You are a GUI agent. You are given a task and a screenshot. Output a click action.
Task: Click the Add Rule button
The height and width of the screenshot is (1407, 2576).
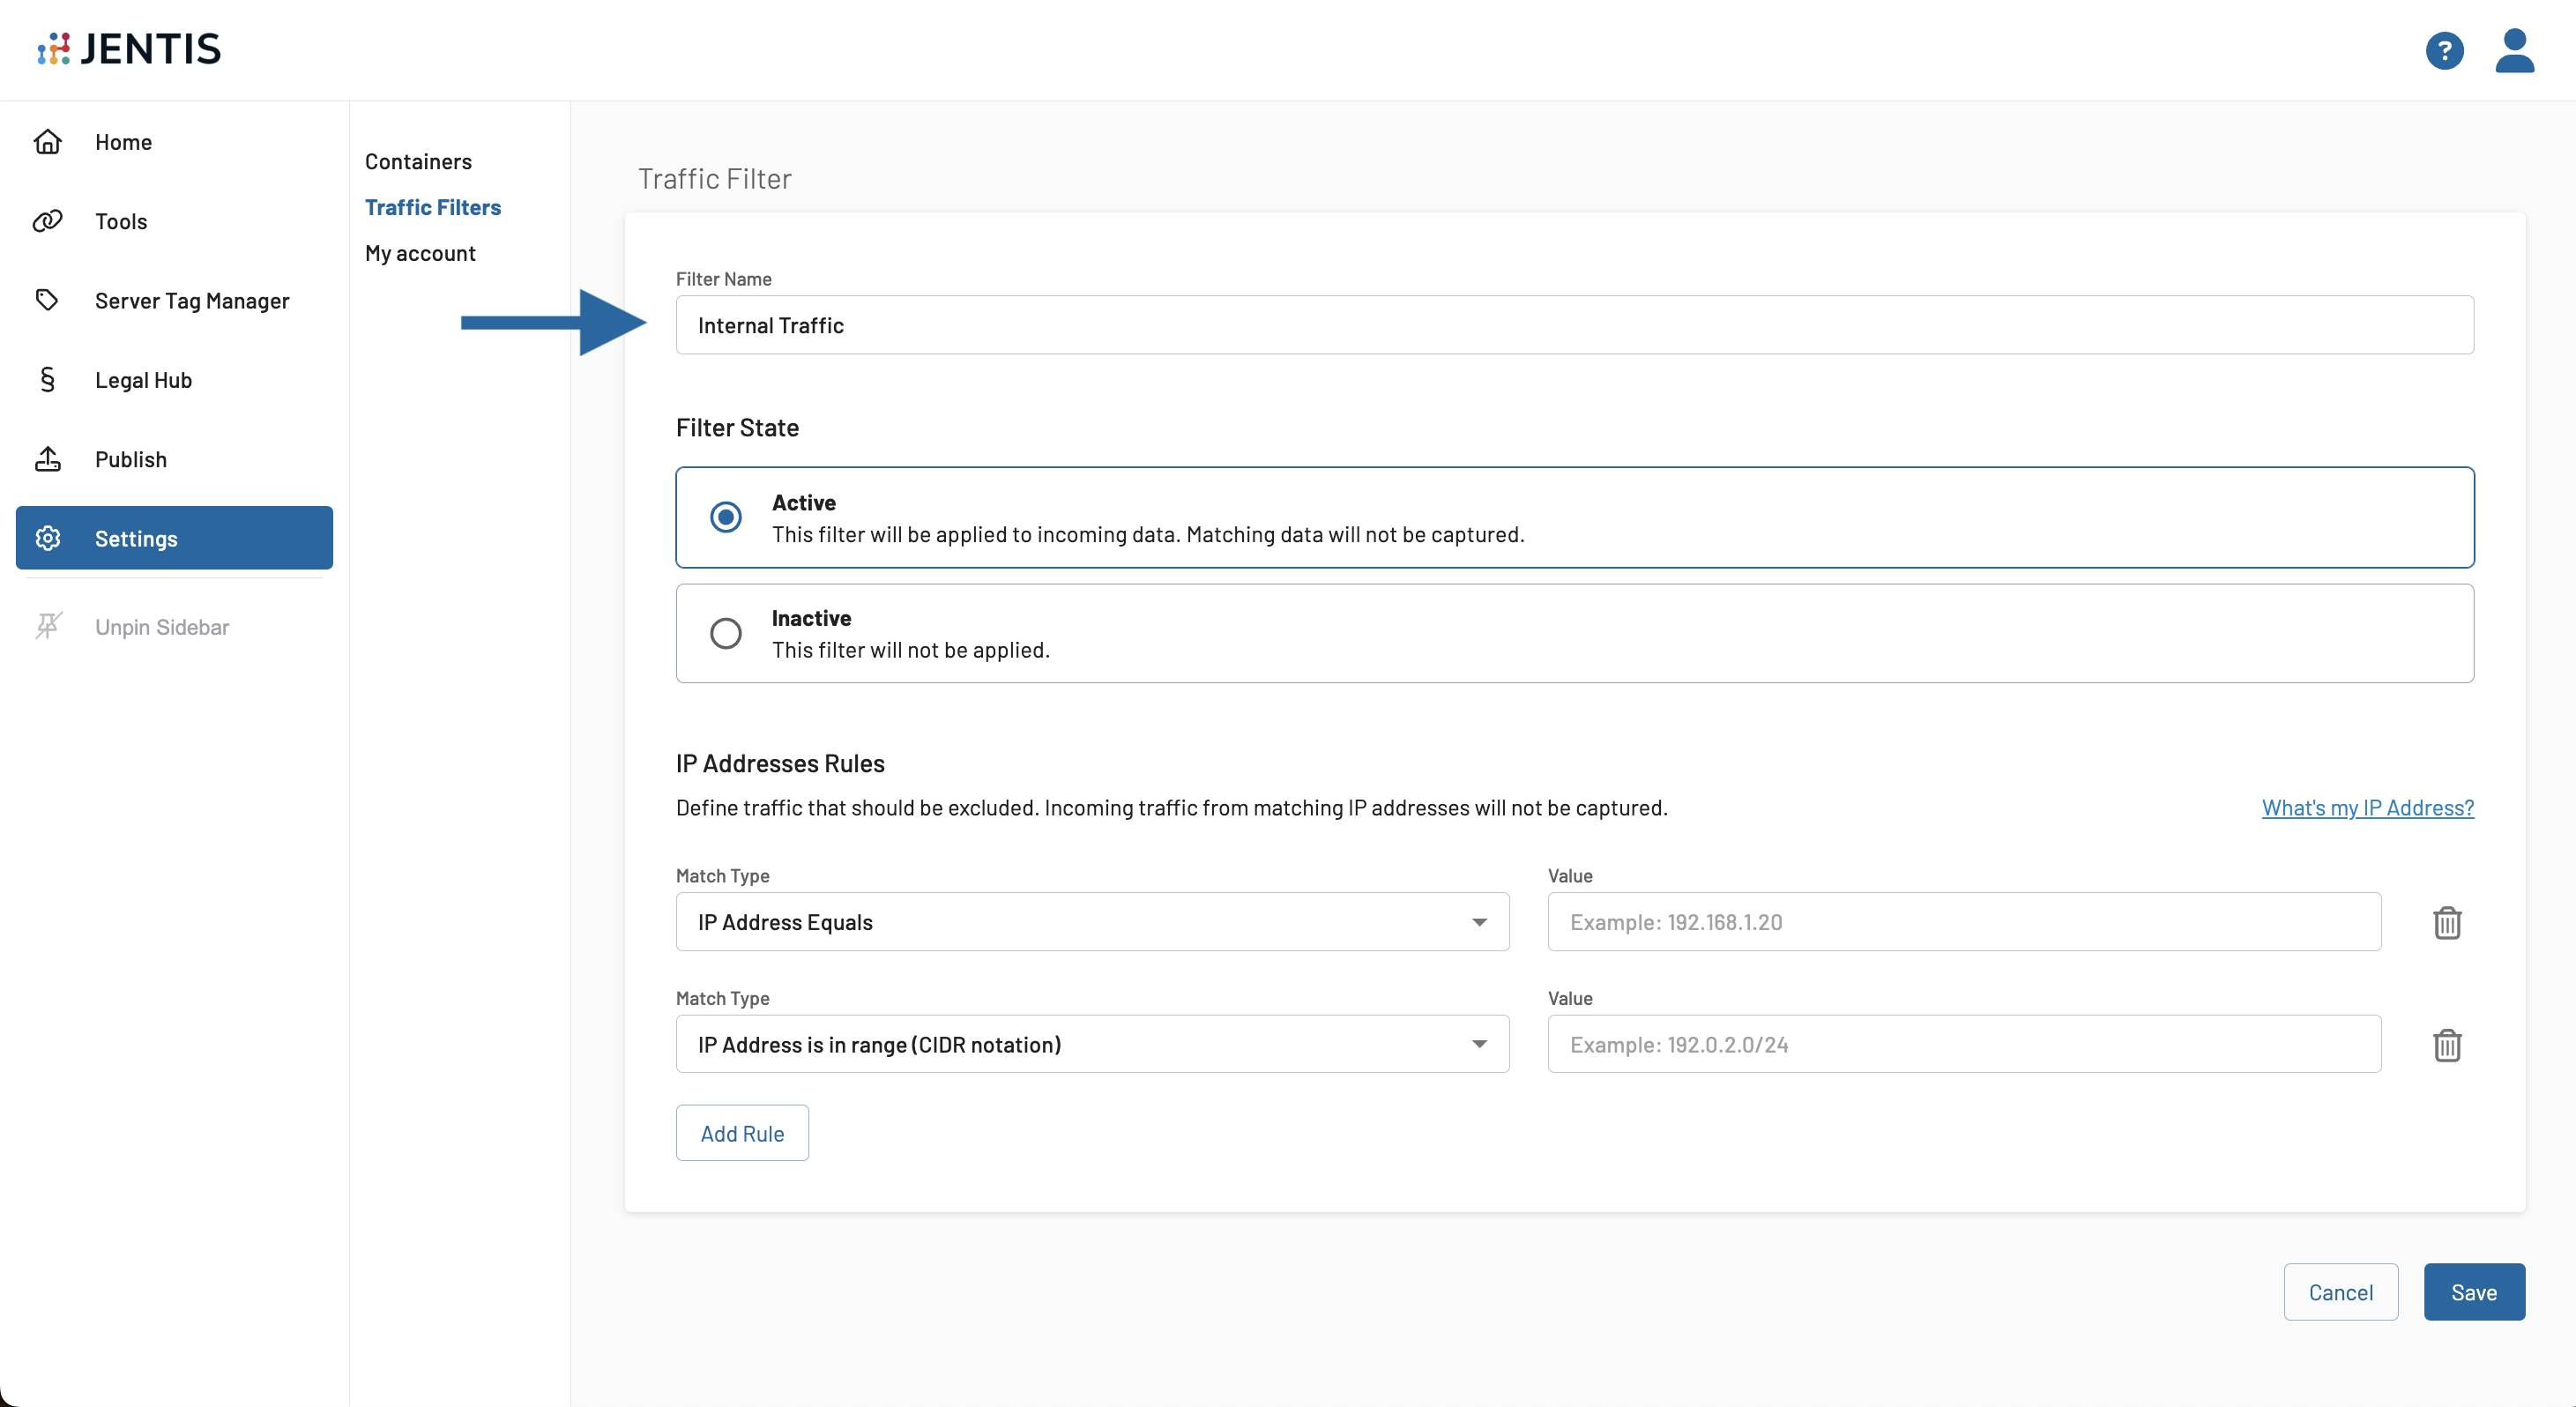point(742,1133)
